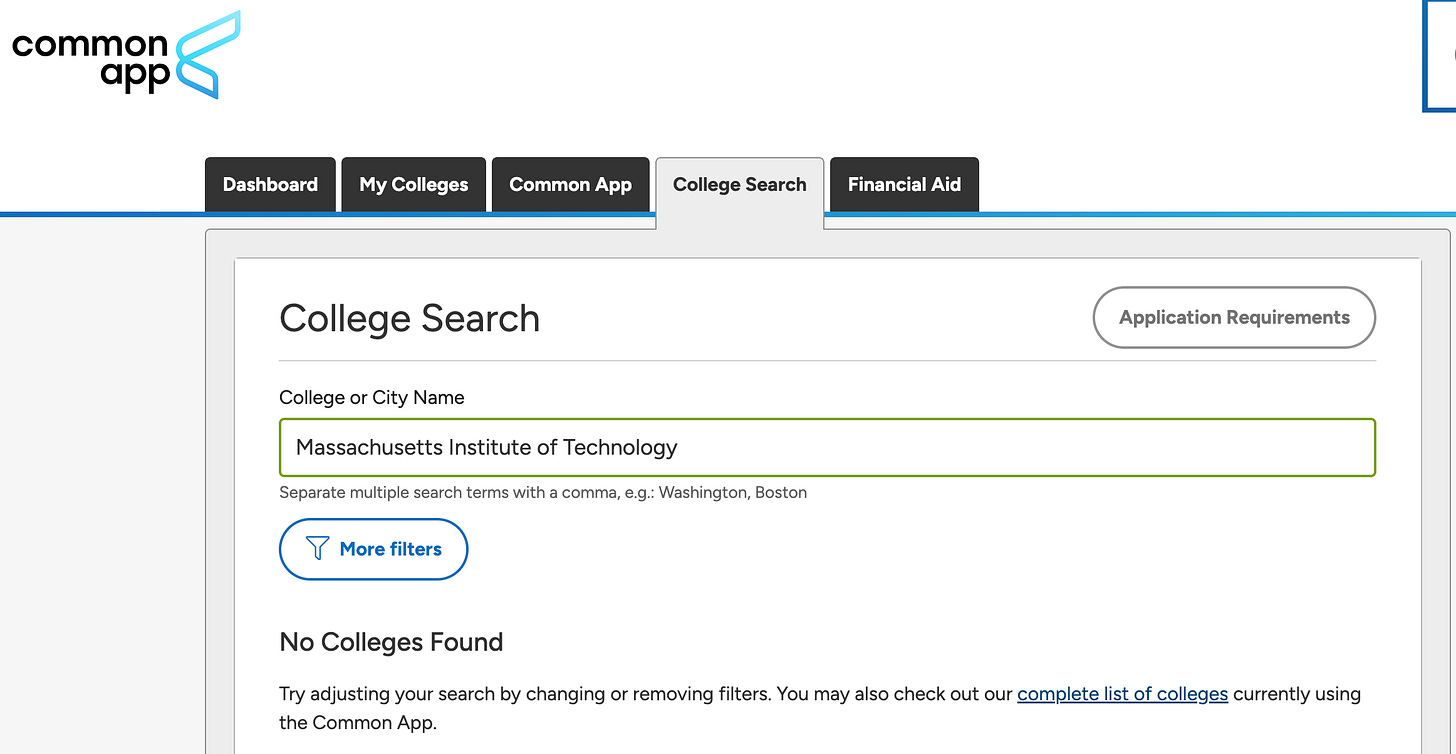Open the Financial Aid tab
Screen dimensions: 1456x754
tap(904, 185)
